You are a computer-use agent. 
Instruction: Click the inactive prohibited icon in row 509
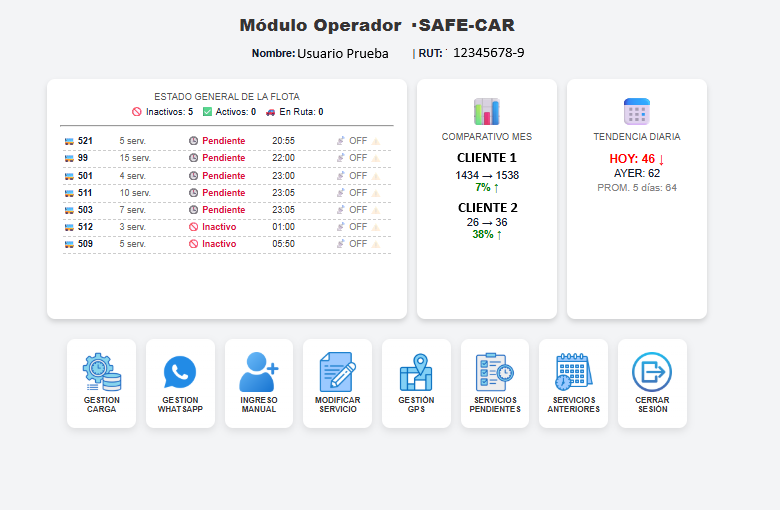click(194, 244)
